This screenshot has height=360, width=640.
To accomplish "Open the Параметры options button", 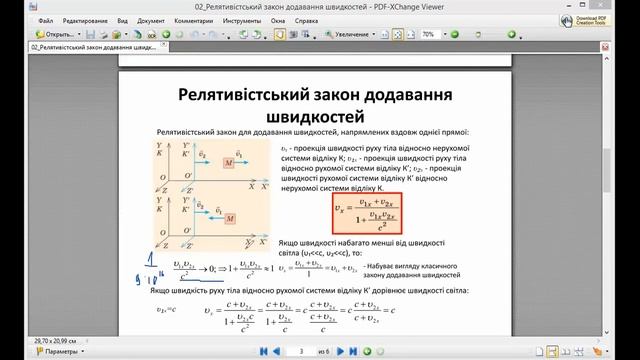I will (x=60, y=351).
